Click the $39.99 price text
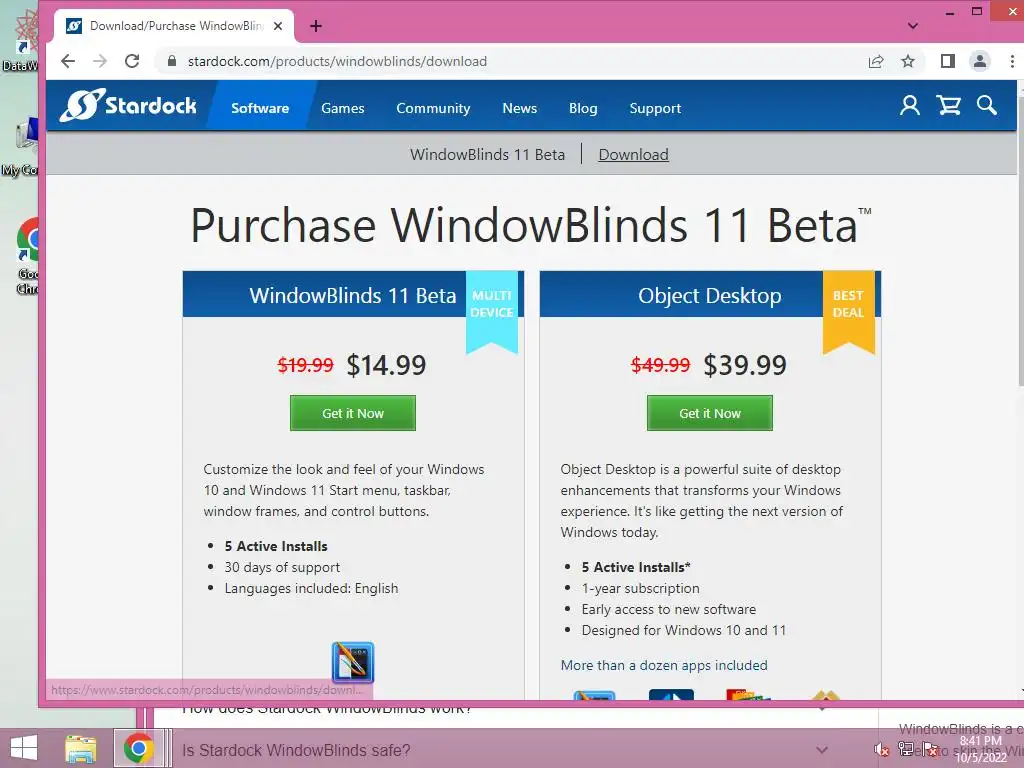This screenshot has width=1024, height=768. (745, 364)
